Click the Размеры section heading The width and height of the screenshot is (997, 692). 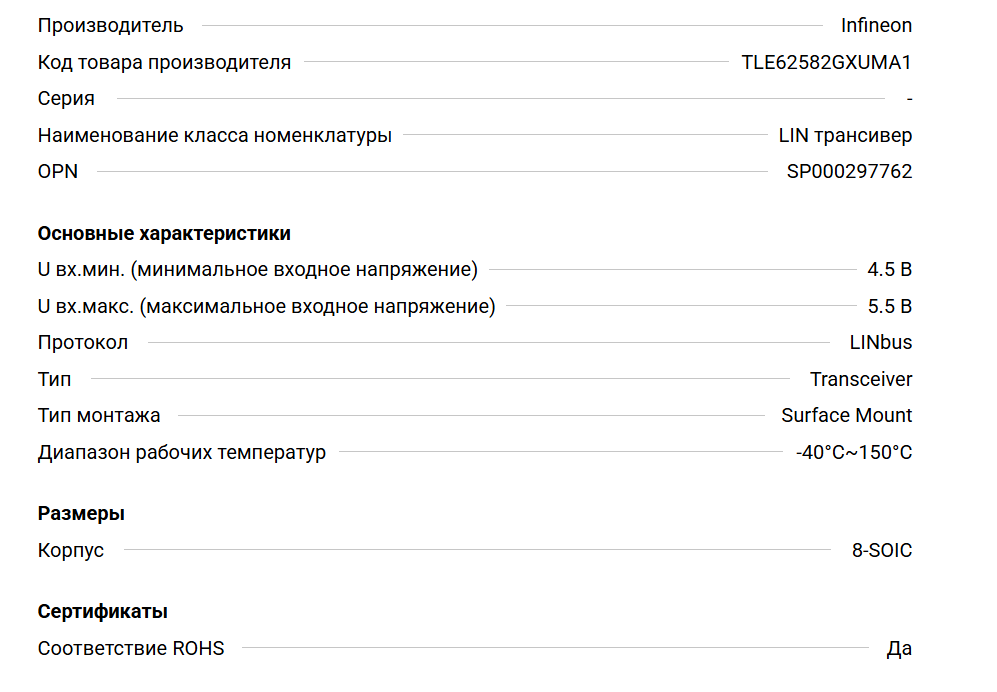pyautogui.click(x=81, y=513)
